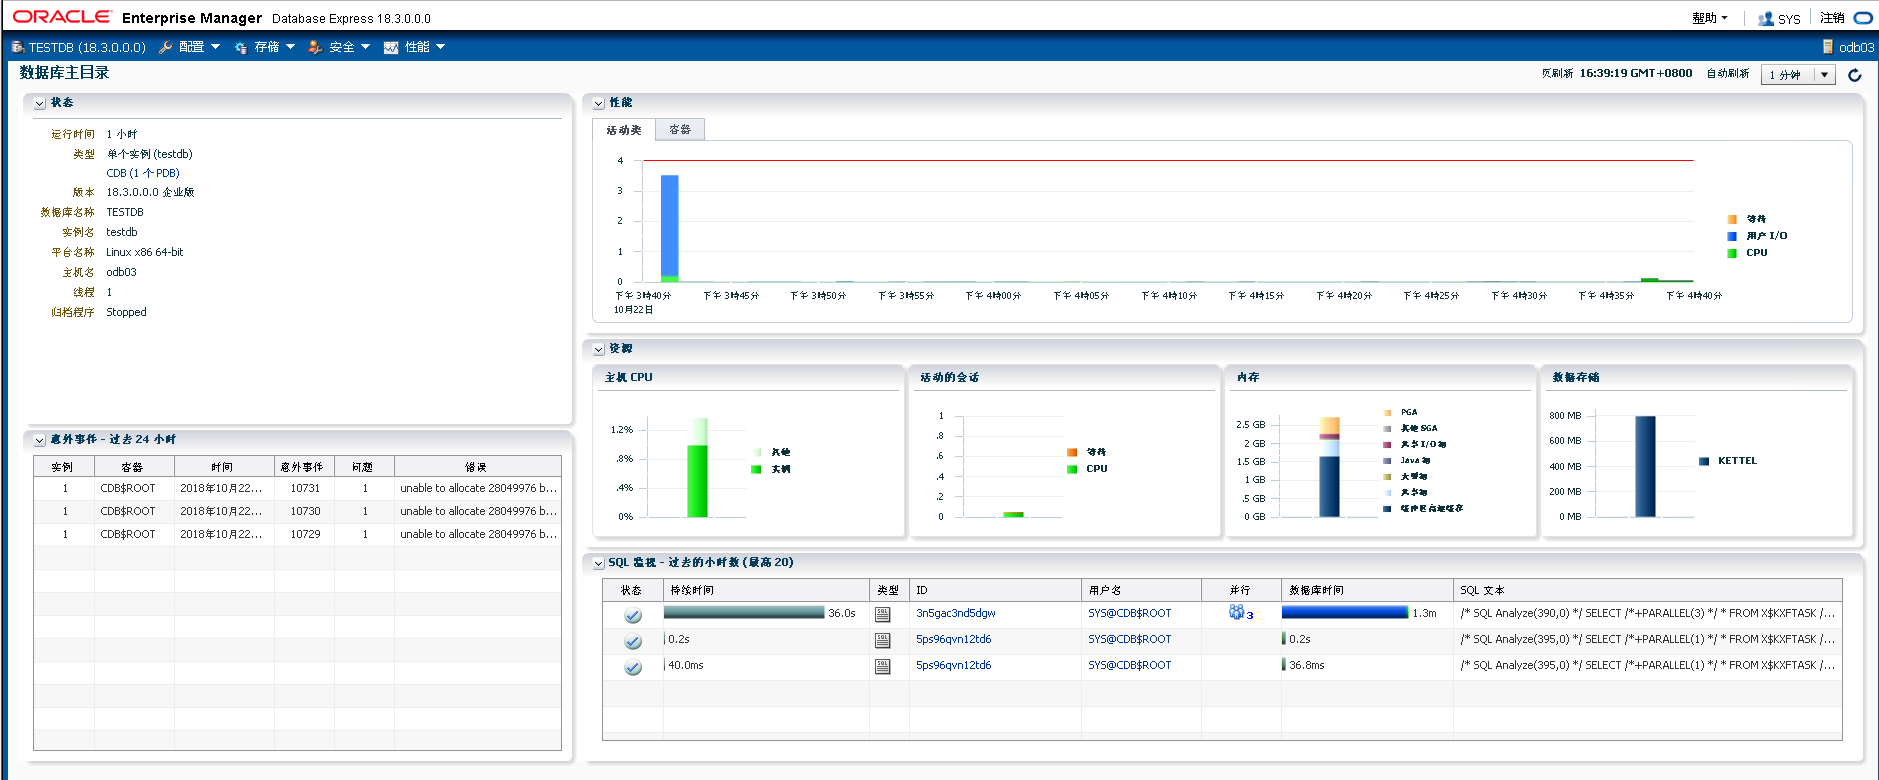
Task: Click the 数据库时间 column header
Action: [1367, 590]
